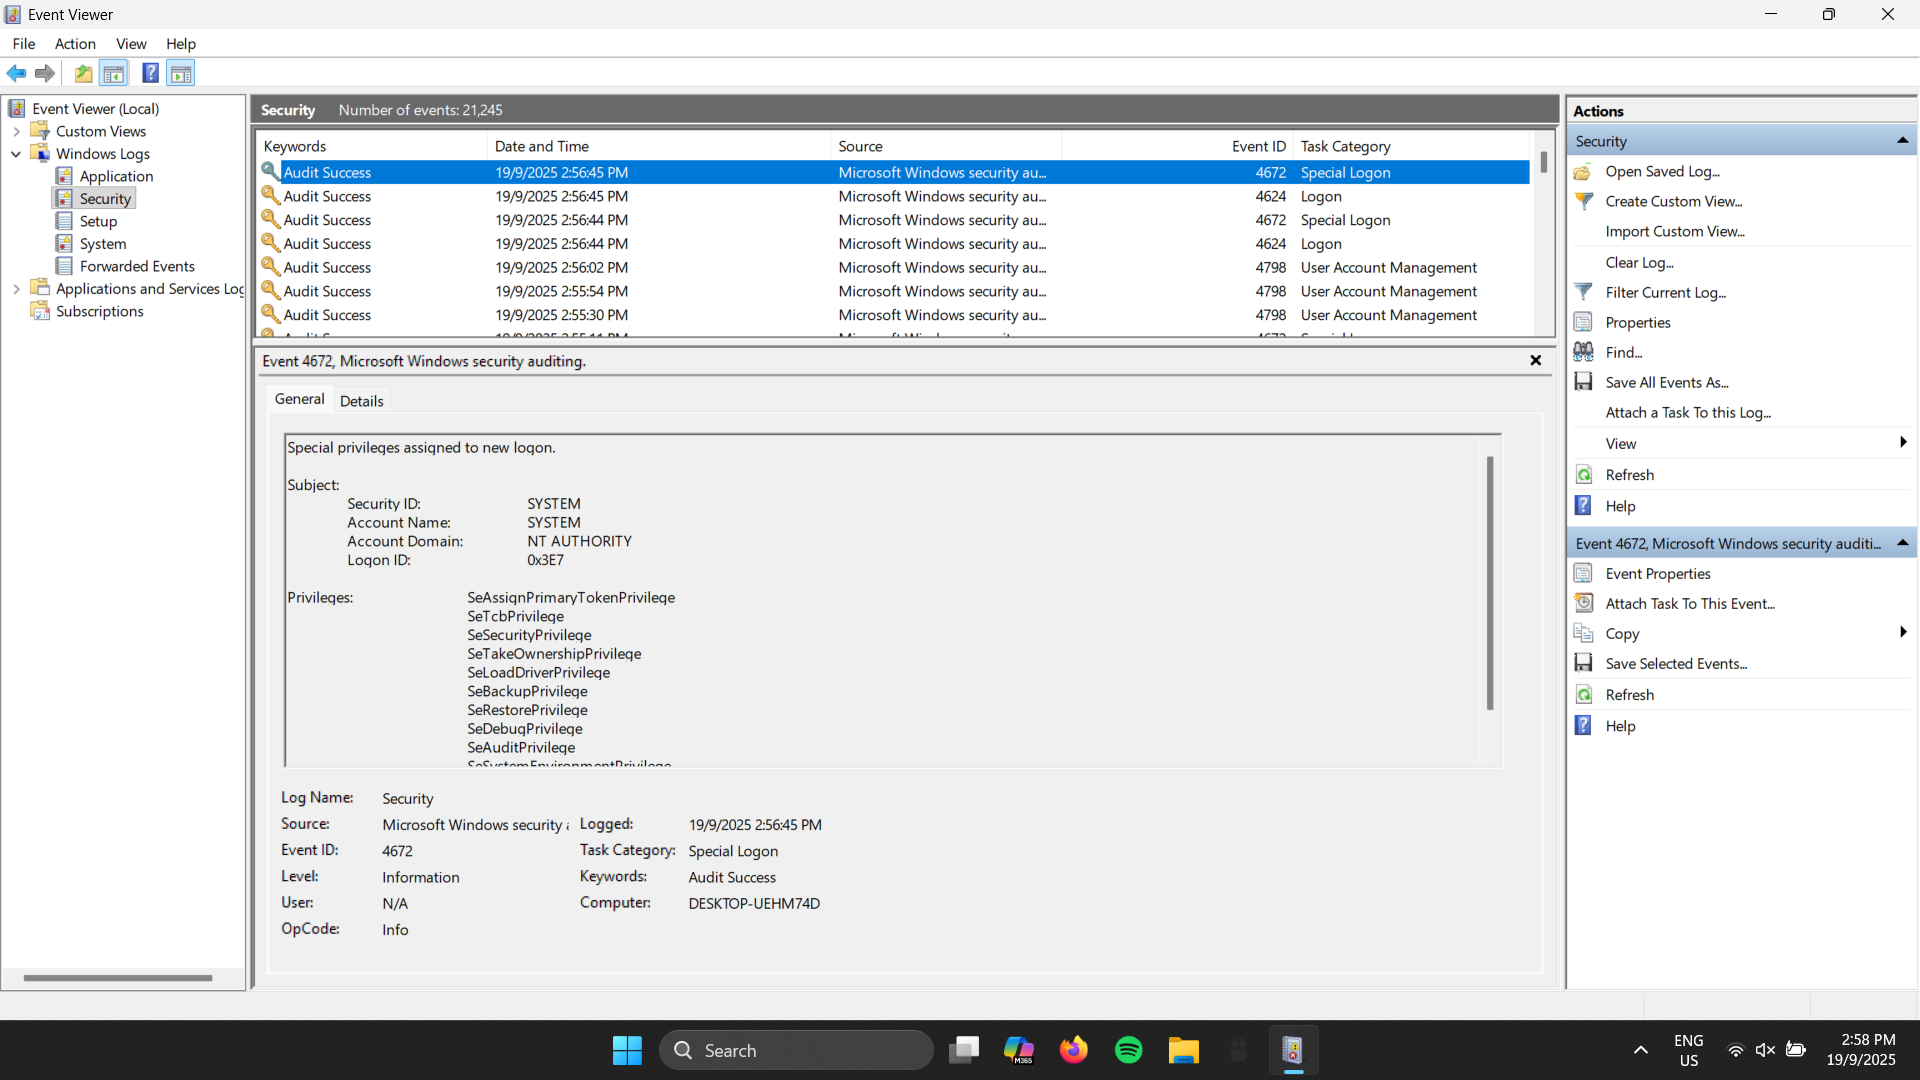The width and height of the screenshot is (1920, 1080).
Task: Click the Find binoculars icon
Action: pyautogui.click(x=1584, y=351)
